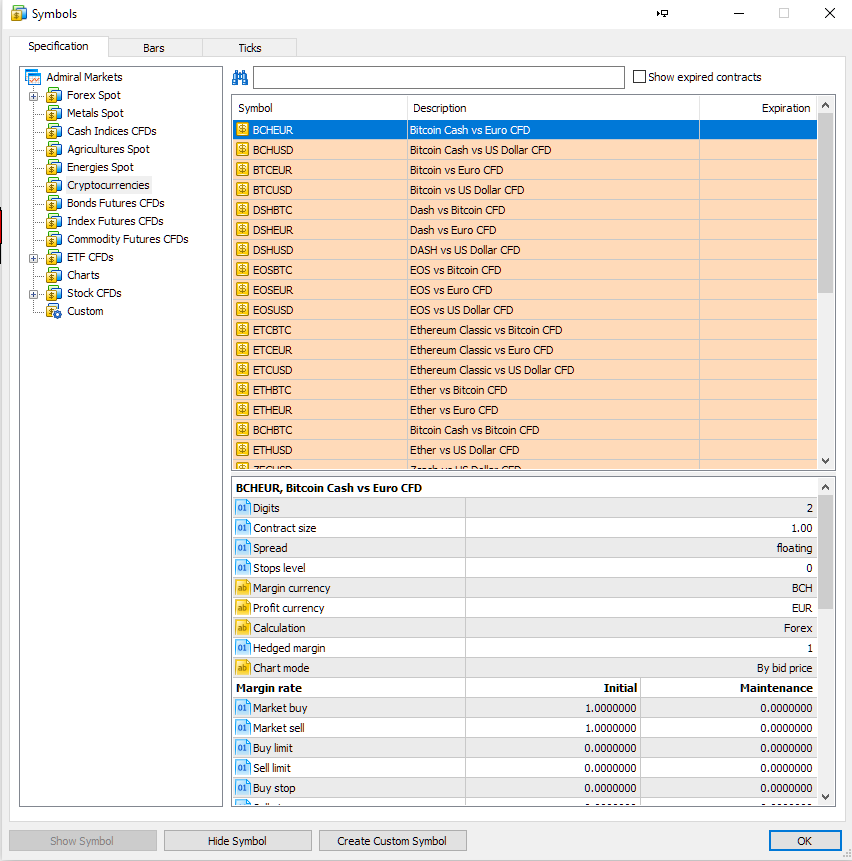Open the Ticks tab

point(250,48)
